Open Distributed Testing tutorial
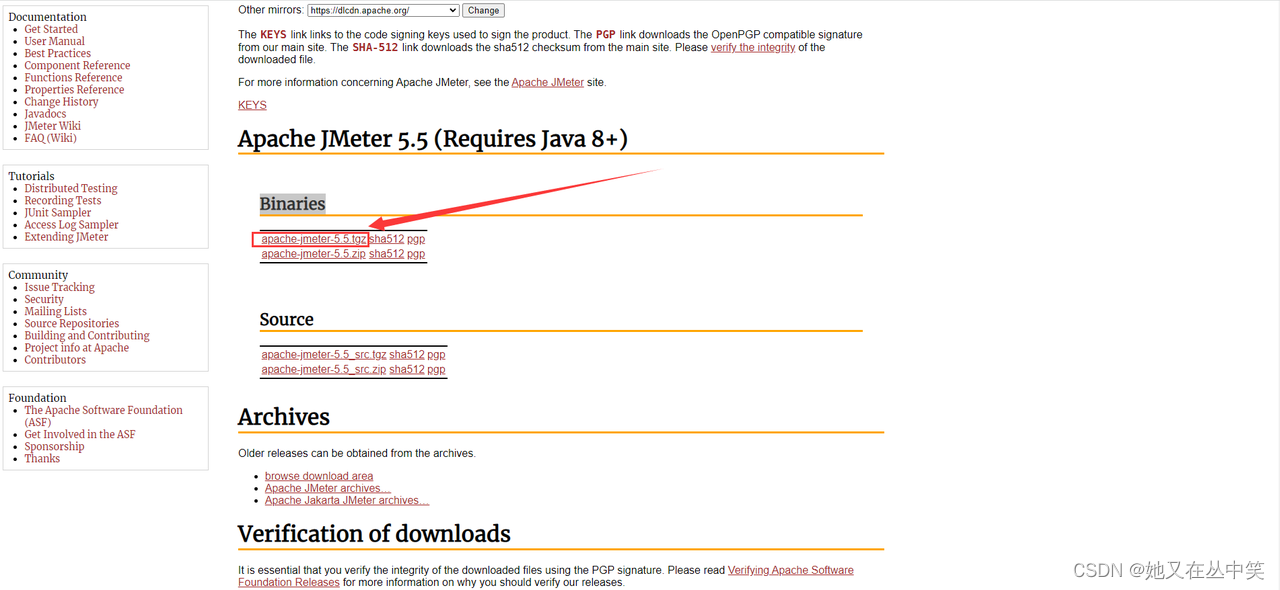 click(x=71, y=188)
